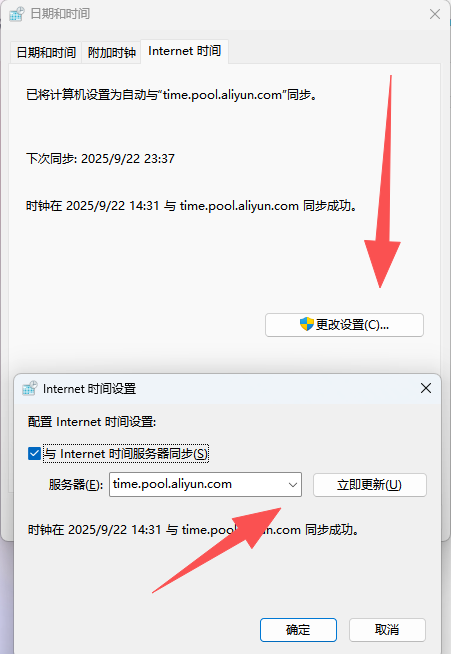This screenshot has height=654, width=451.
Task: Confirm with the 确定 button
Action: coord(298,630)
